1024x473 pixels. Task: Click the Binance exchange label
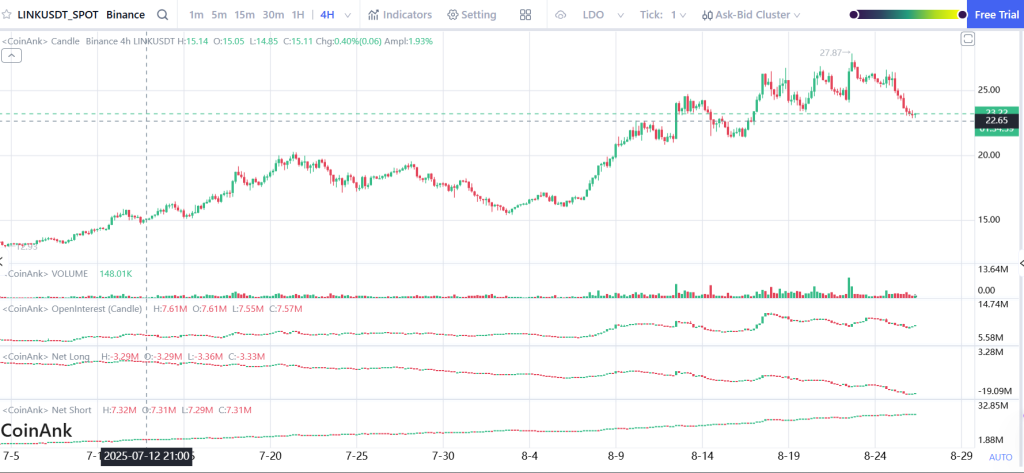(125, 14)
